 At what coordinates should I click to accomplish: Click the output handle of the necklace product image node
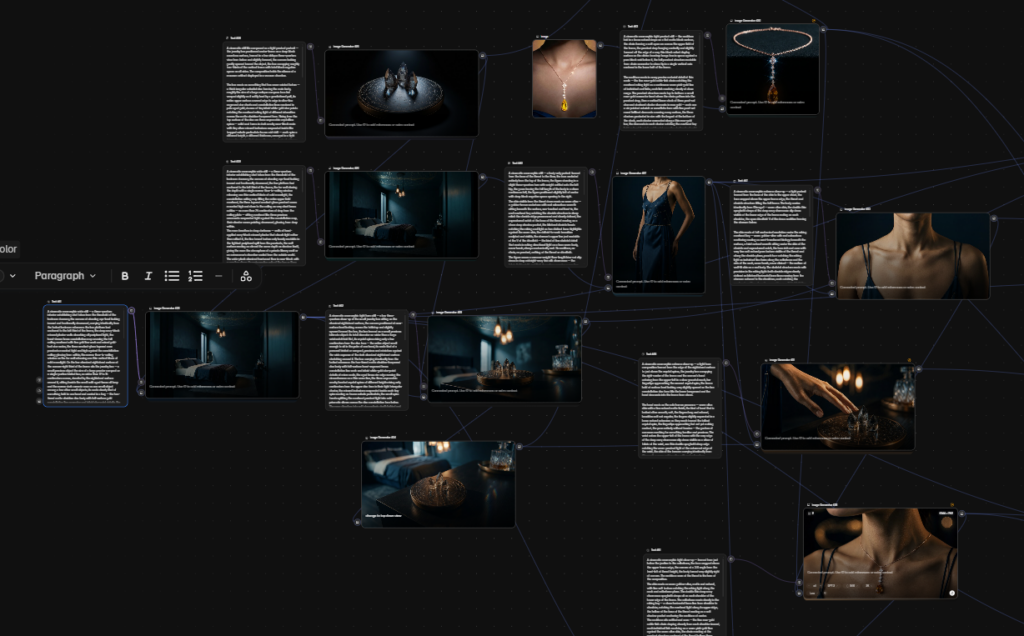point(824,29)
